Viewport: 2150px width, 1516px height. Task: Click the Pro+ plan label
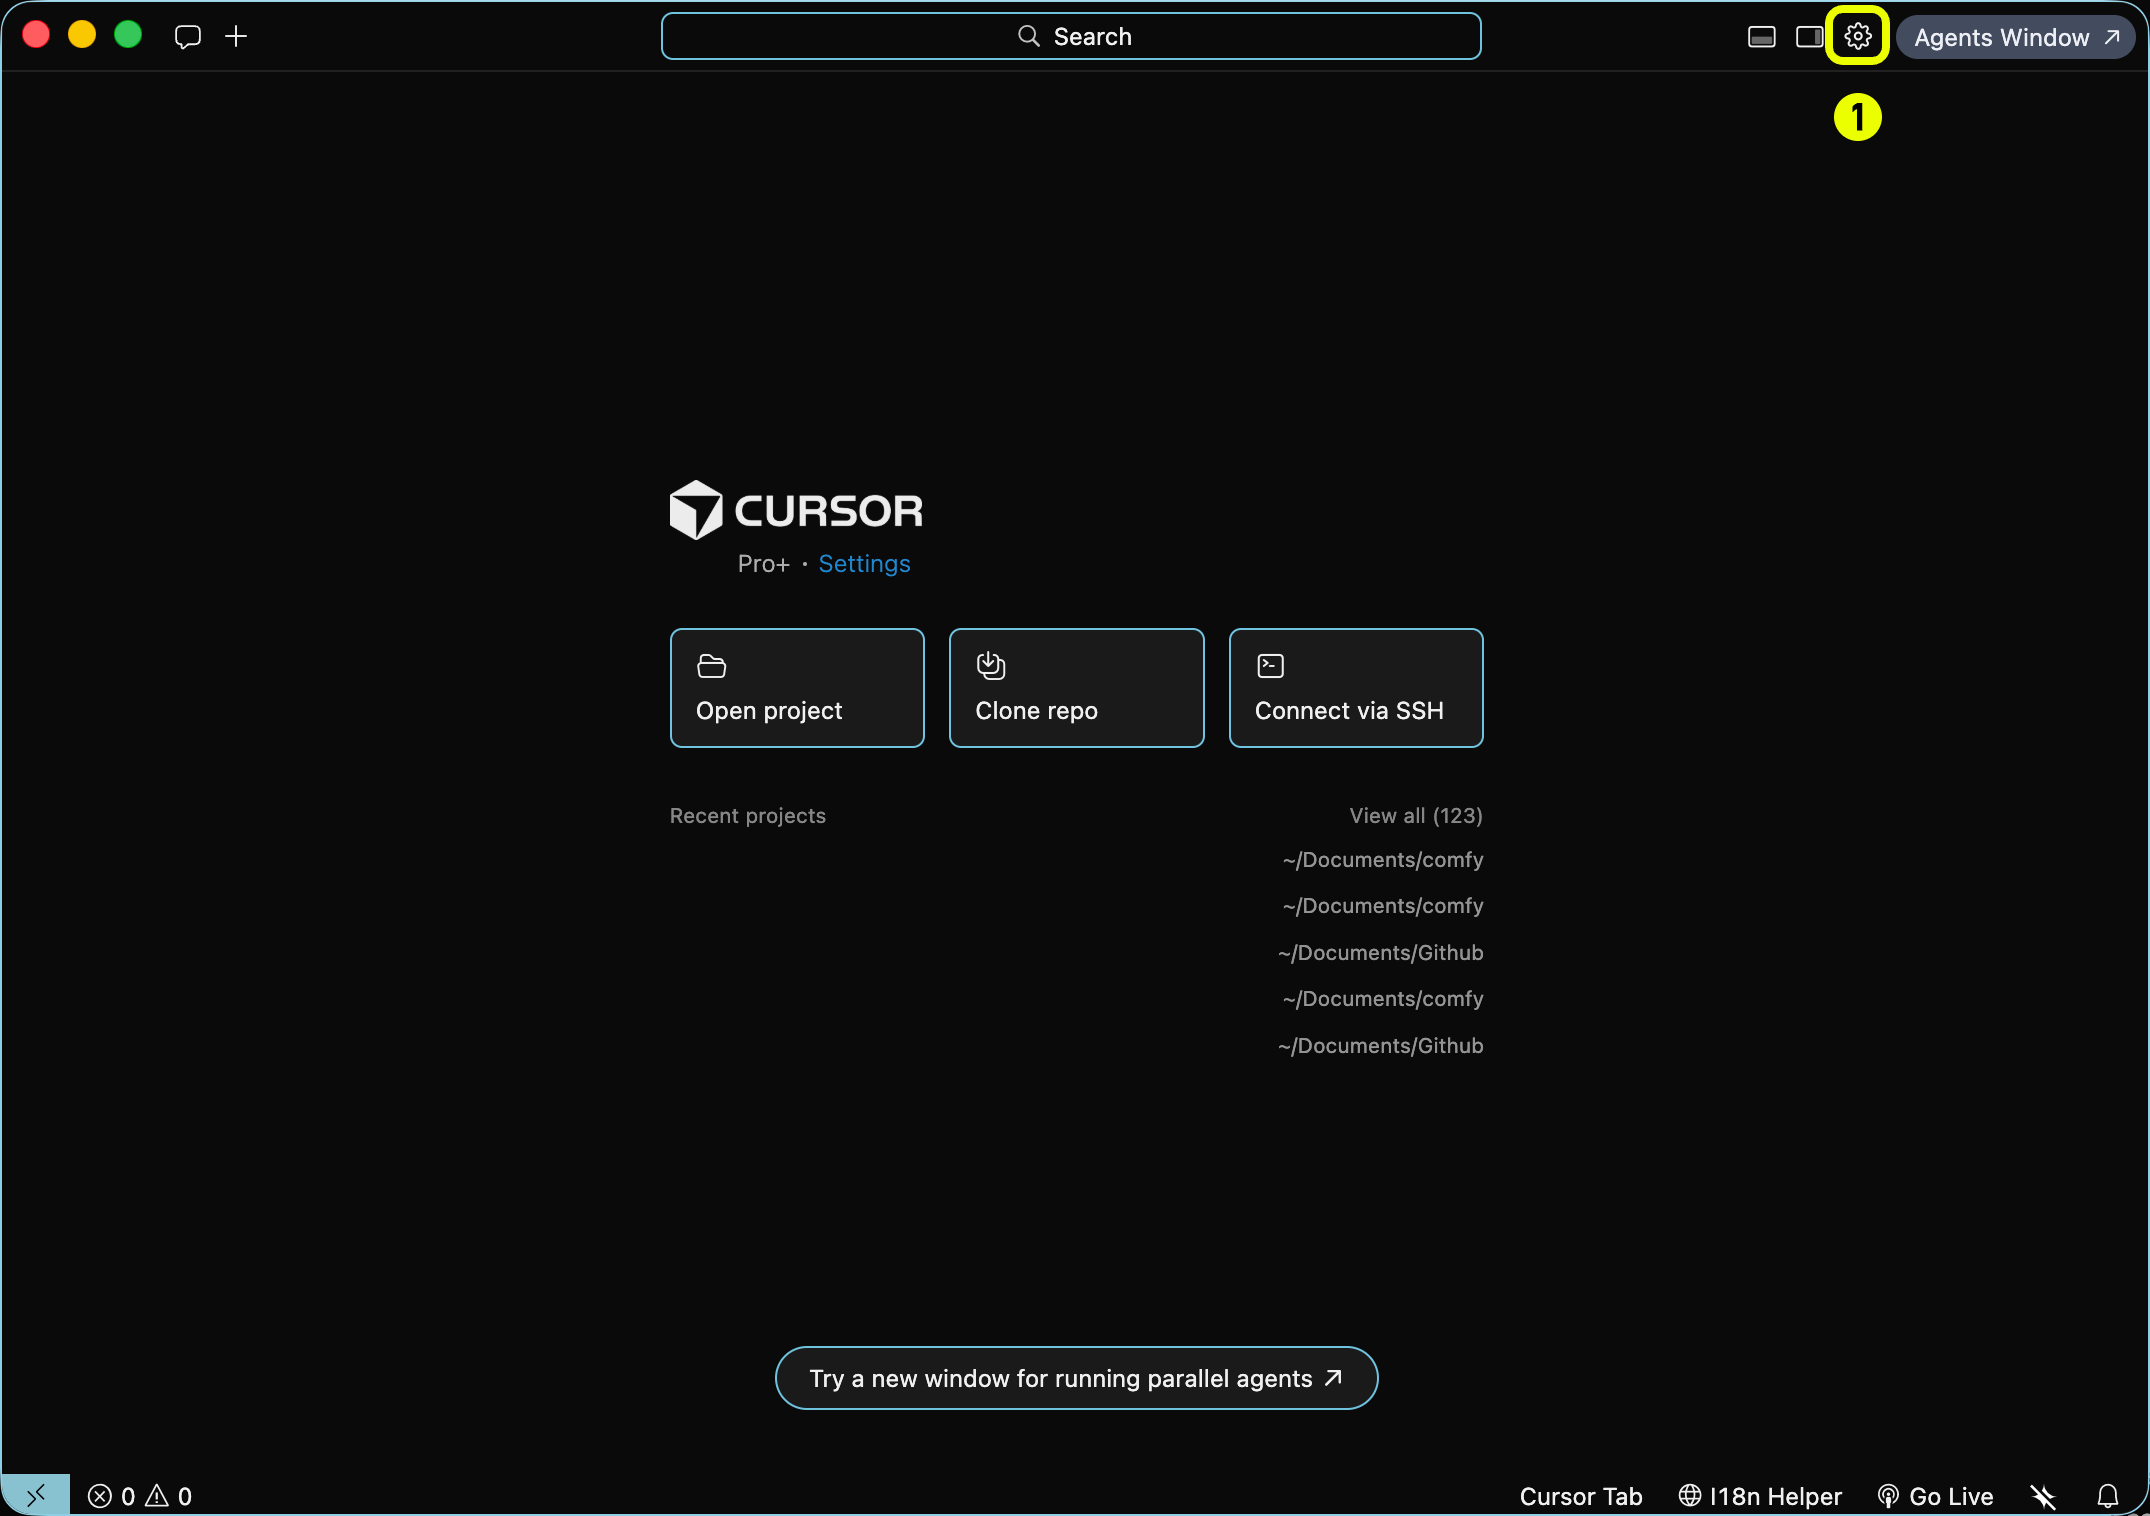click(x=764, y=564)
